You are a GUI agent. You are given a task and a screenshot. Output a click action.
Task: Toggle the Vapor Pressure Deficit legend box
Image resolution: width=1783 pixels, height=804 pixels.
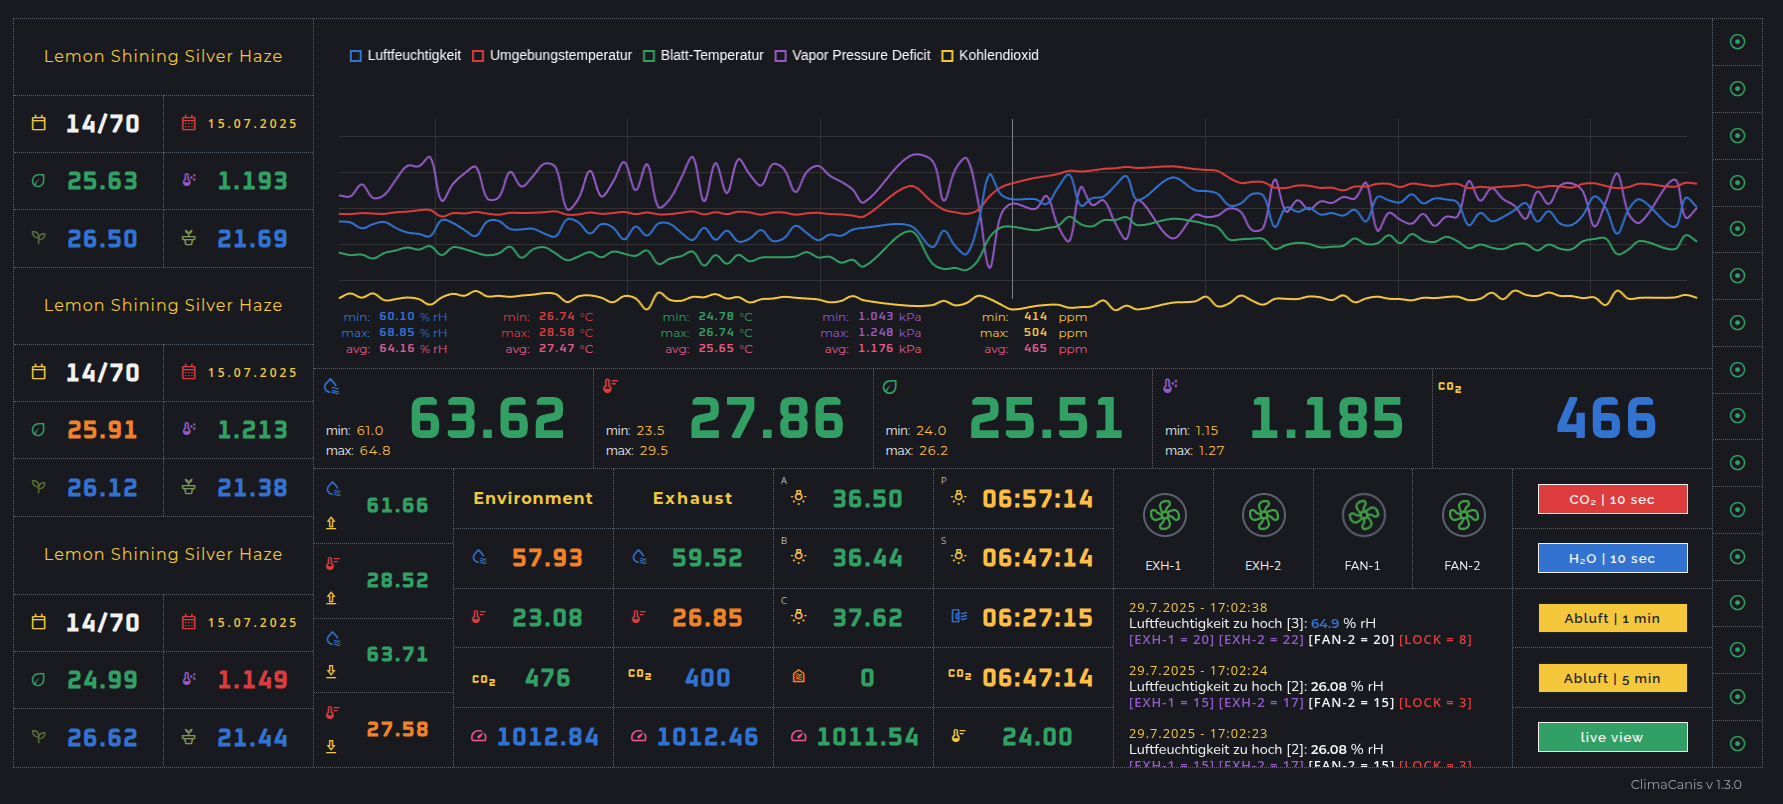click(781, 56)
